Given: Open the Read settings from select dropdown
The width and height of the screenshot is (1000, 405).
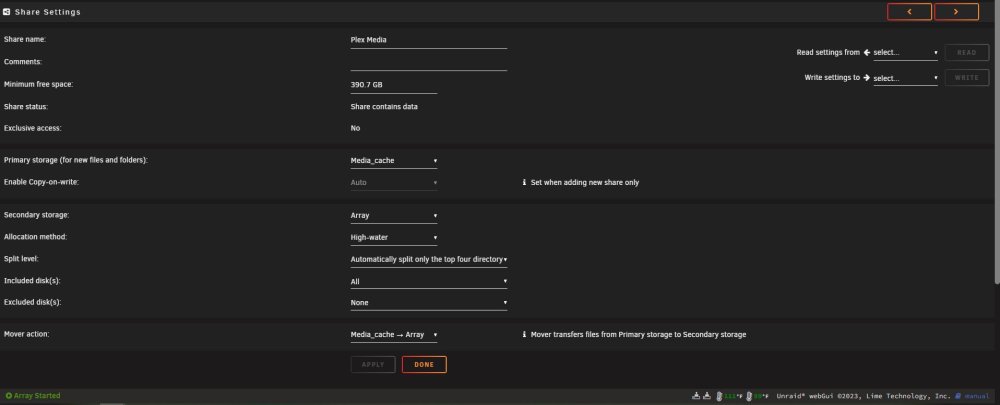Looking at the screenshot, I should [x=906, y=52].
